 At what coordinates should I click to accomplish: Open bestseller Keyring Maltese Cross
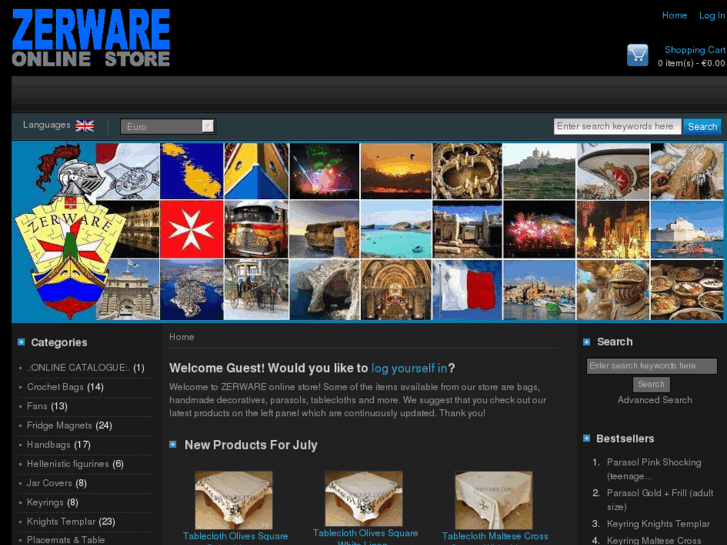coord(654,540)
